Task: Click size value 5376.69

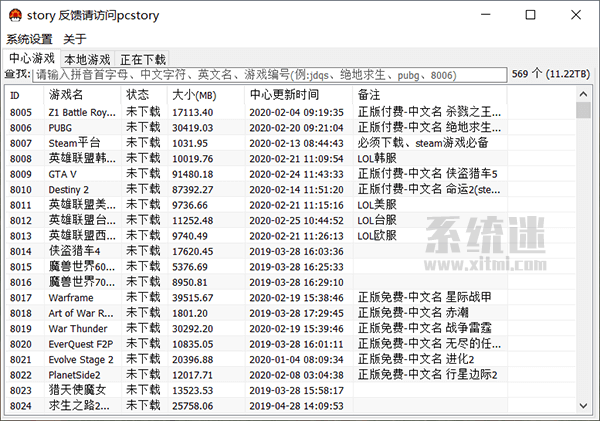Action: click(190, 267)
